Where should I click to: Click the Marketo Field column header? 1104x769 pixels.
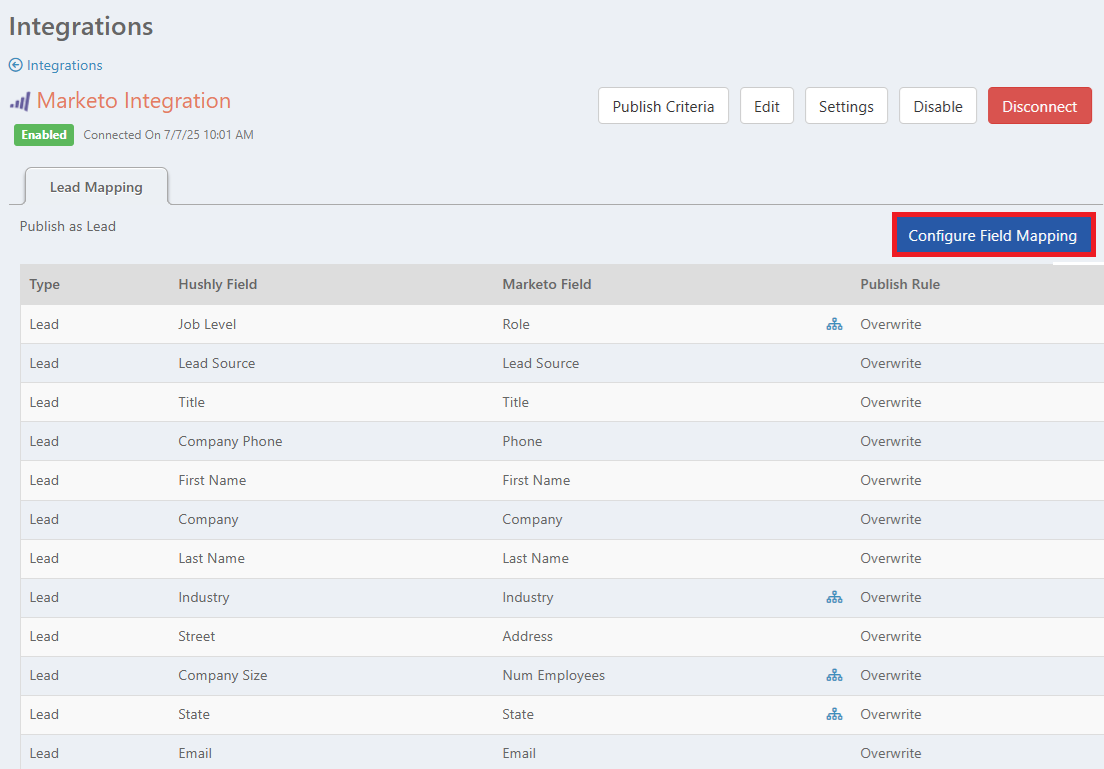pyautogui.click(x=547, y=285)
